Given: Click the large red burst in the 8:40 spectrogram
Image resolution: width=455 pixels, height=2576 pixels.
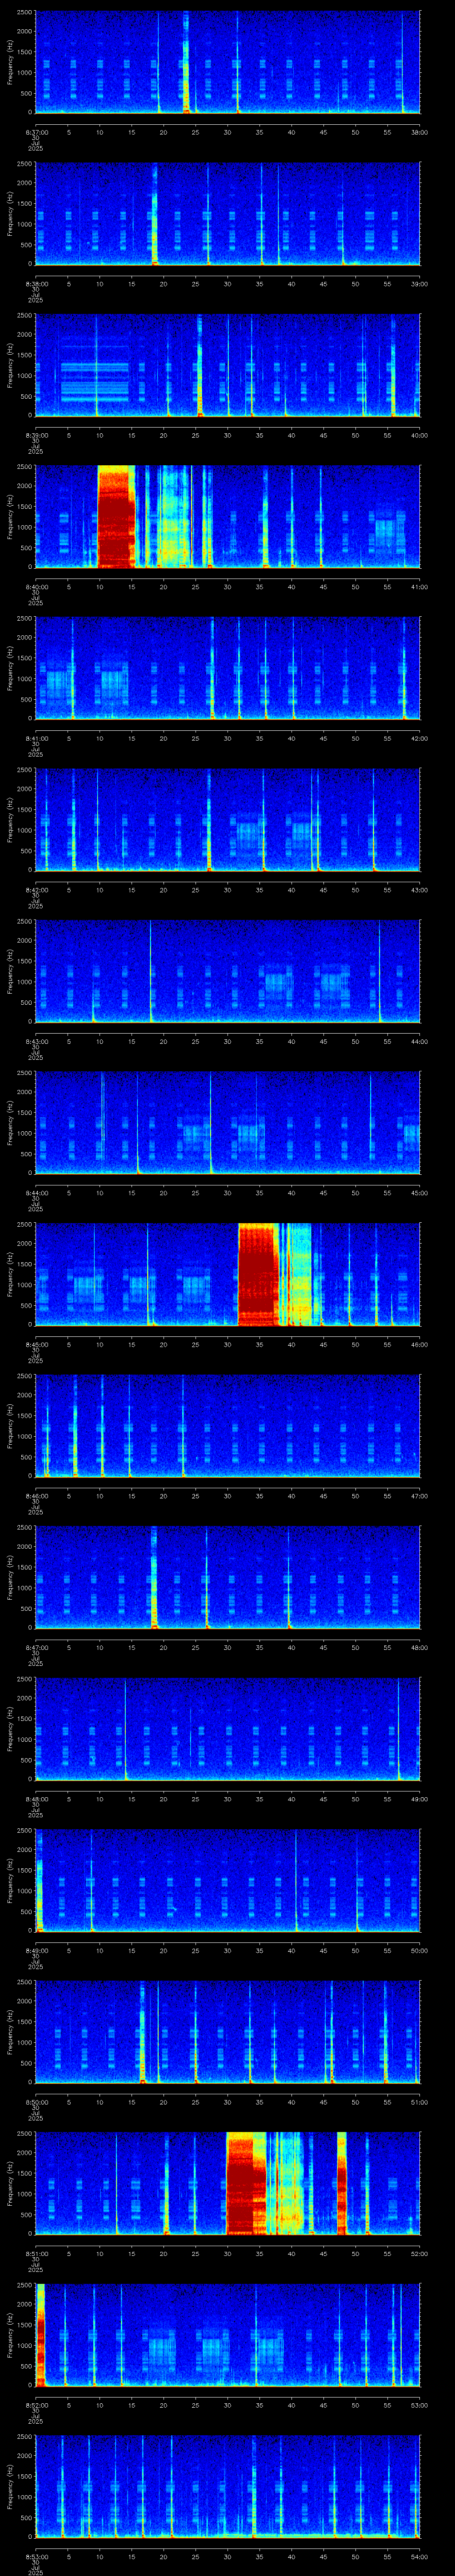Looking at the screenshot, I should [116, 516].
